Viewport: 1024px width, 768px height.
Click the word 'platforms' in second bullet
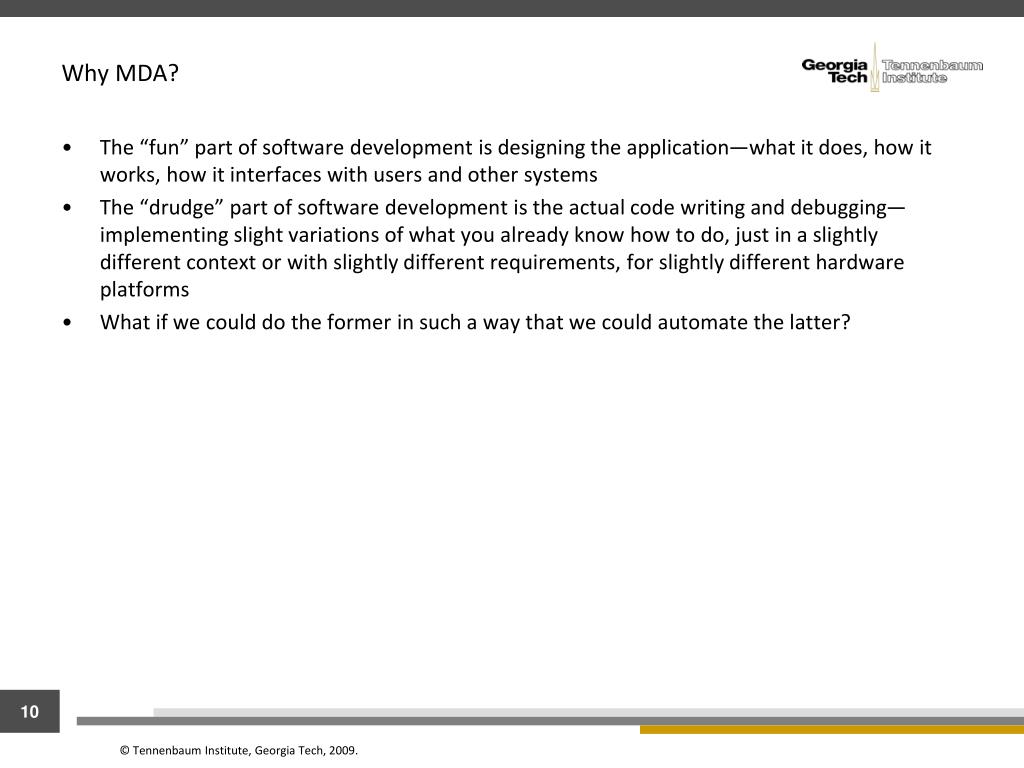tap(144, 289)
